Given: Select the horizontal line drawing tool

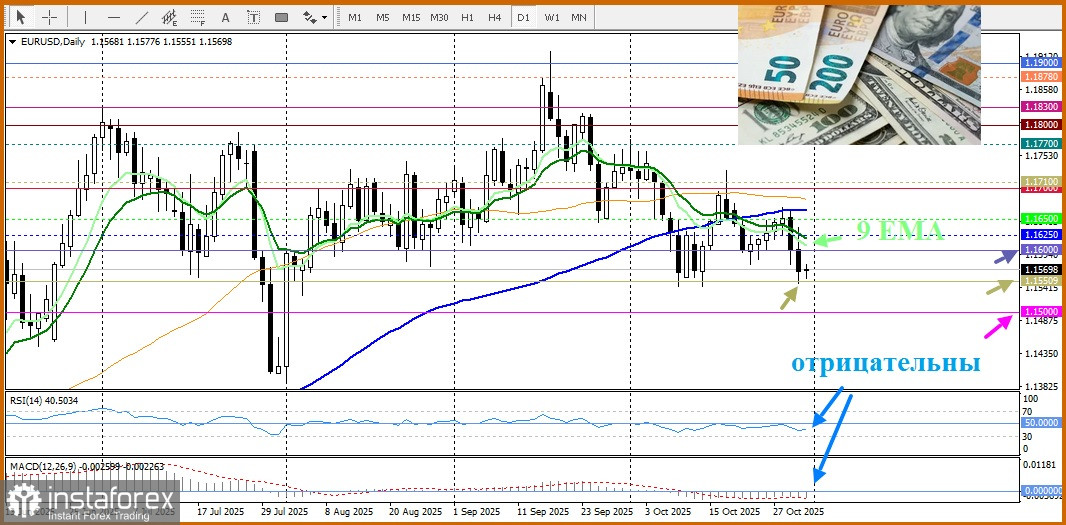Looking at the screenshot, I should [x=114, y=17].
